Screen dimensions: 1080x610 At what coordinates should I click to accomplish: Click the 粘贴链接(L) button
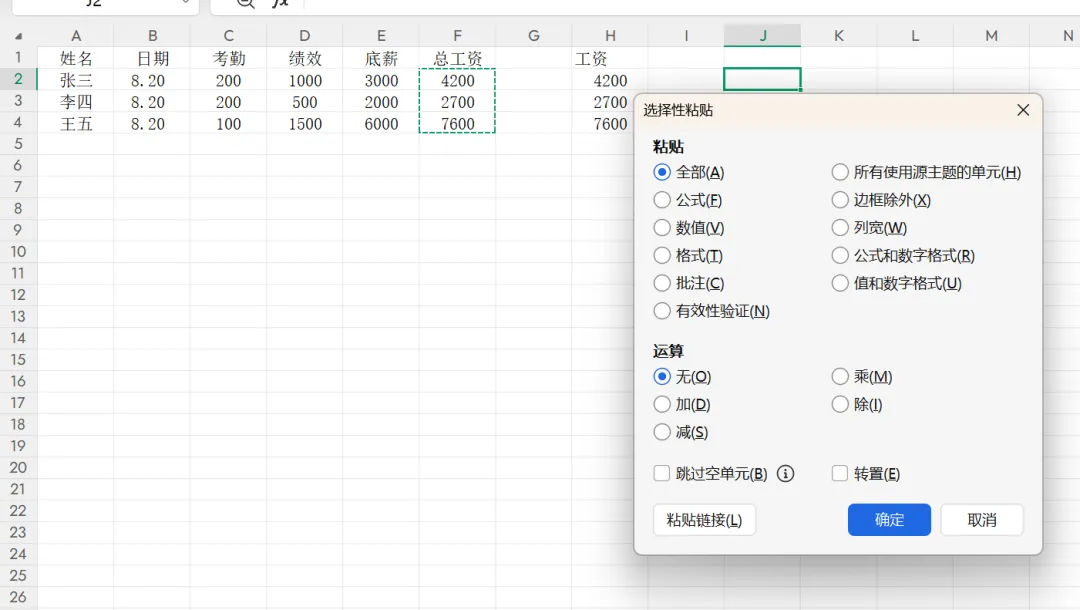[704, 520]
